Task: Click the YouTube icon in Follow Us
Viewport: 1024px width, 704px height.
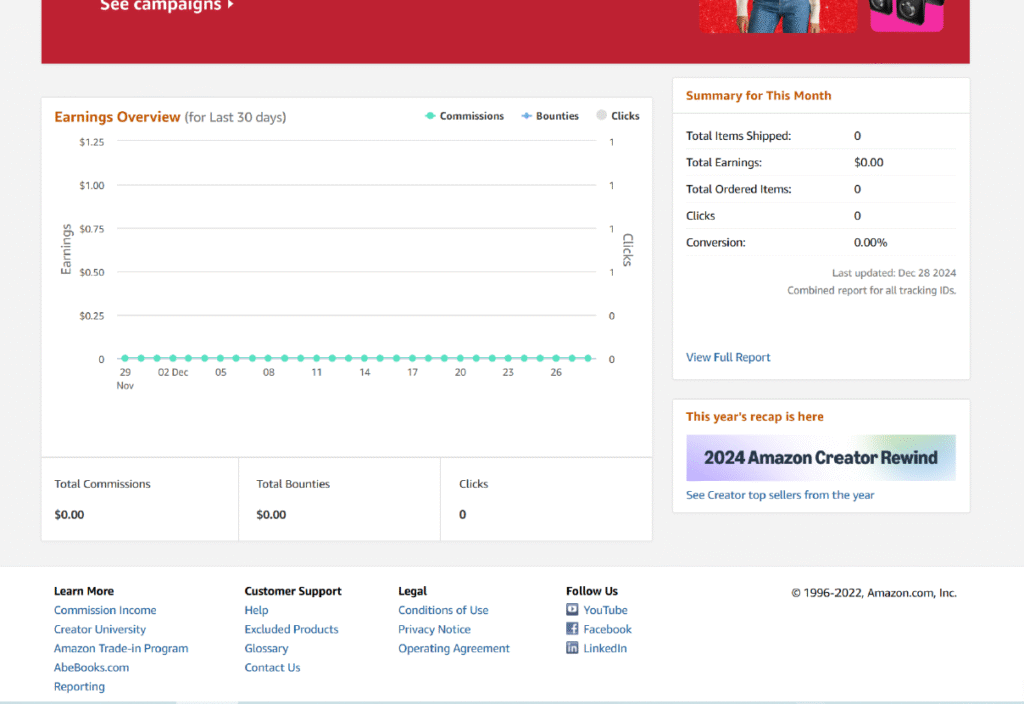Action: [572, 610]
